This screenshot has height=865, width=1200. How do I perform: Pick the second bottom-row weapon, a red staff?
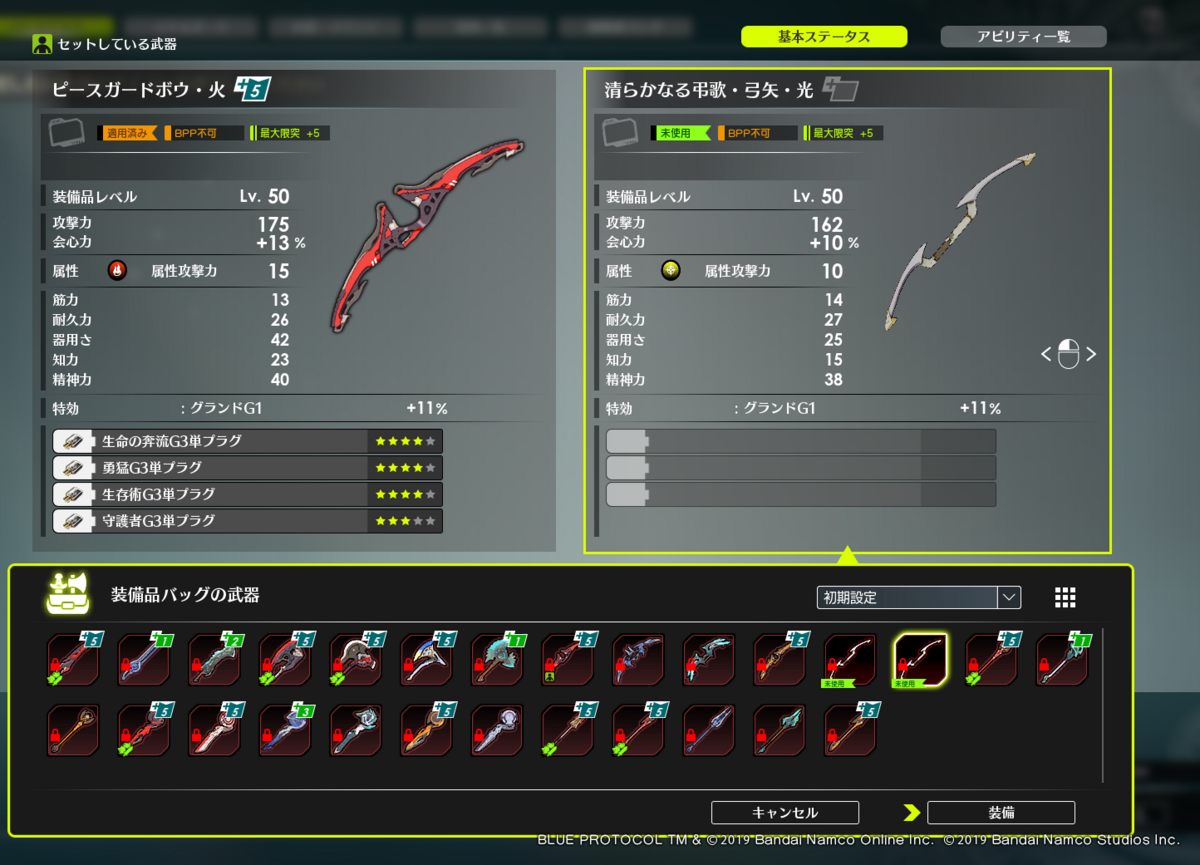(144, 730)
